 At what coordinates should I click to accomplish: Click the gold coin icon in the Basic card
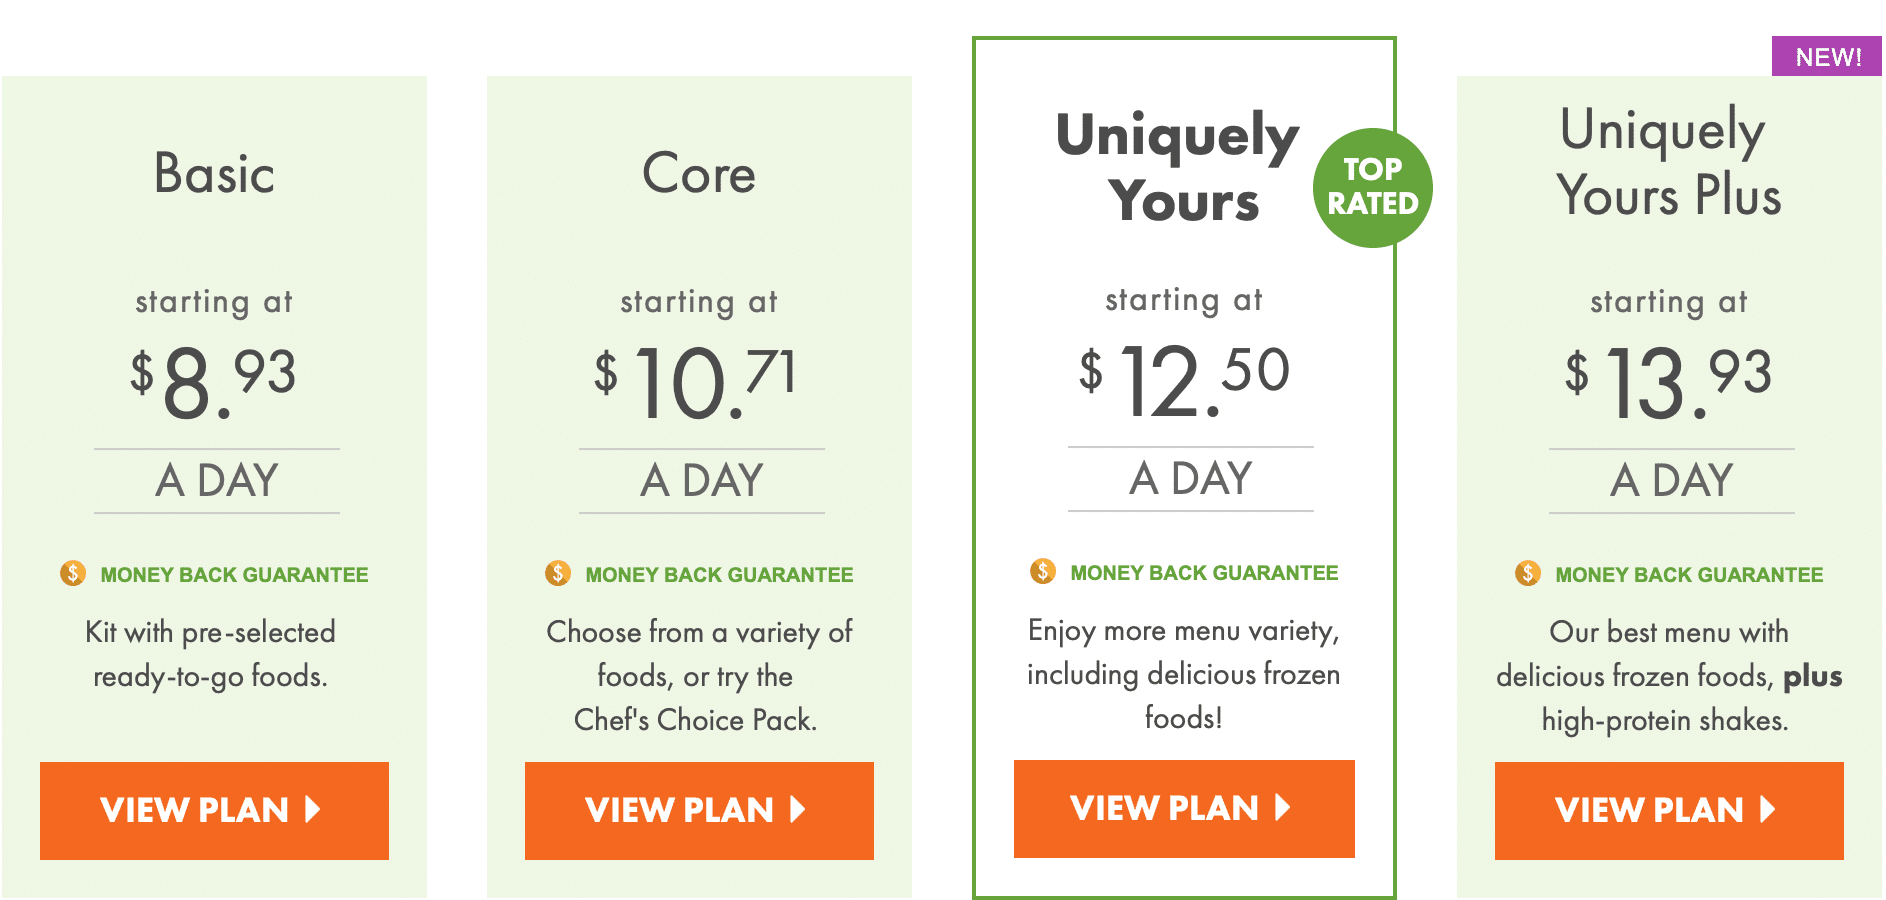pos(73,573)
